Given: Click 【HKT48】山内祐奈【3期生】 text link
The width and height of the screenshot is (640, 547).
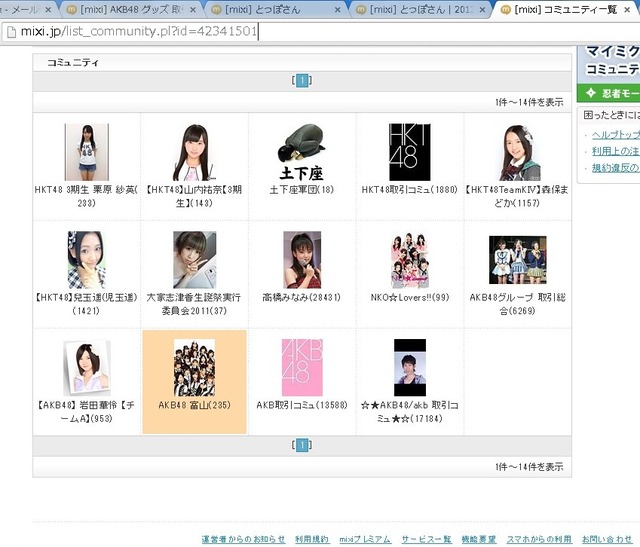Looking at the screenshot, I should click(x=194, y=196).
